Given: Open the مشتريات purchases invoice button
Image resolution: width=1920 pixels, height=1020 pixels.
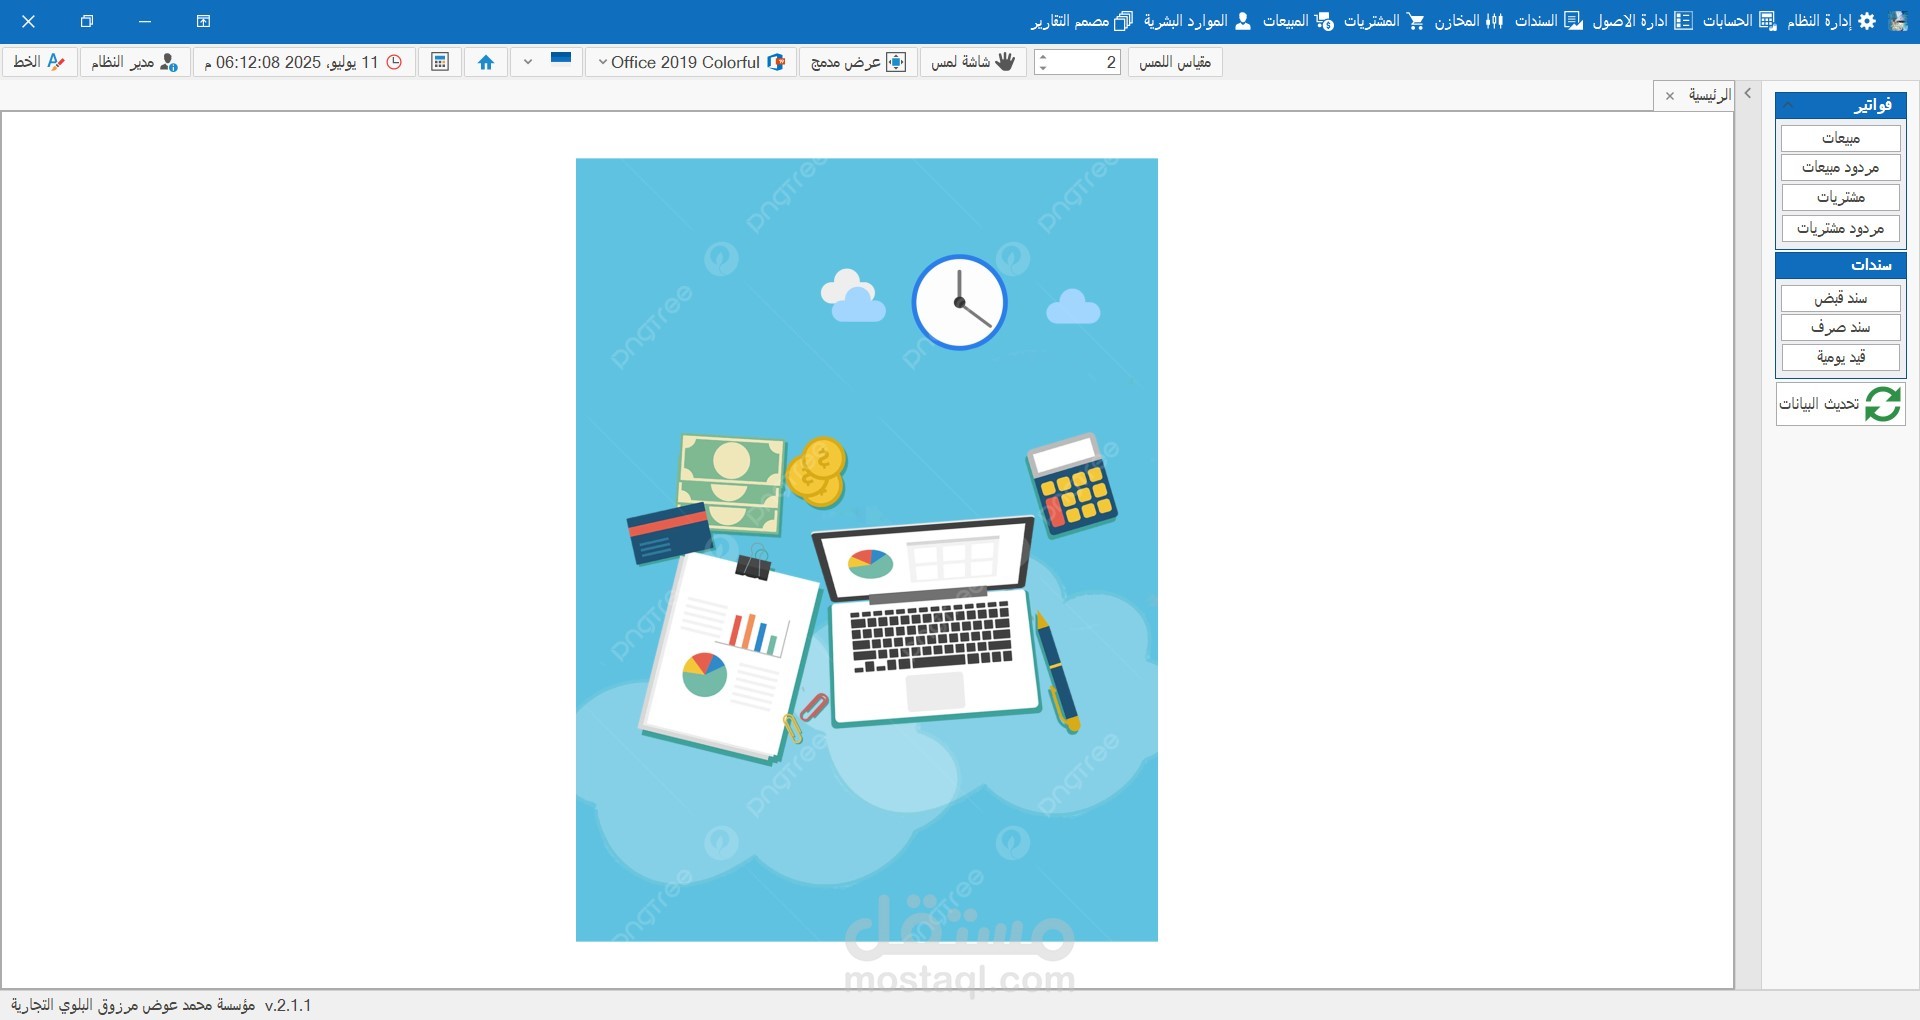Looking at the screenshot, I should click(1840, 198).
